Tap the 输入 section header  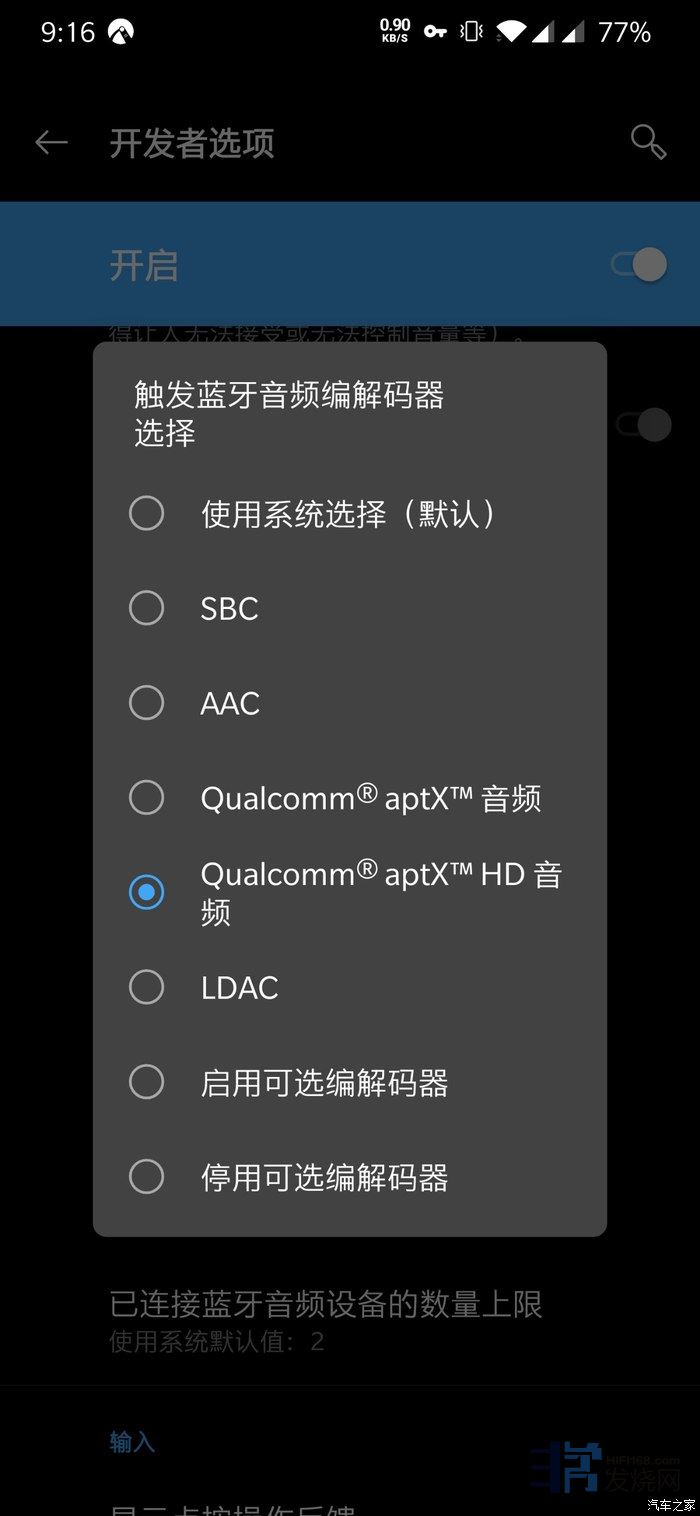click(132, 1442)
